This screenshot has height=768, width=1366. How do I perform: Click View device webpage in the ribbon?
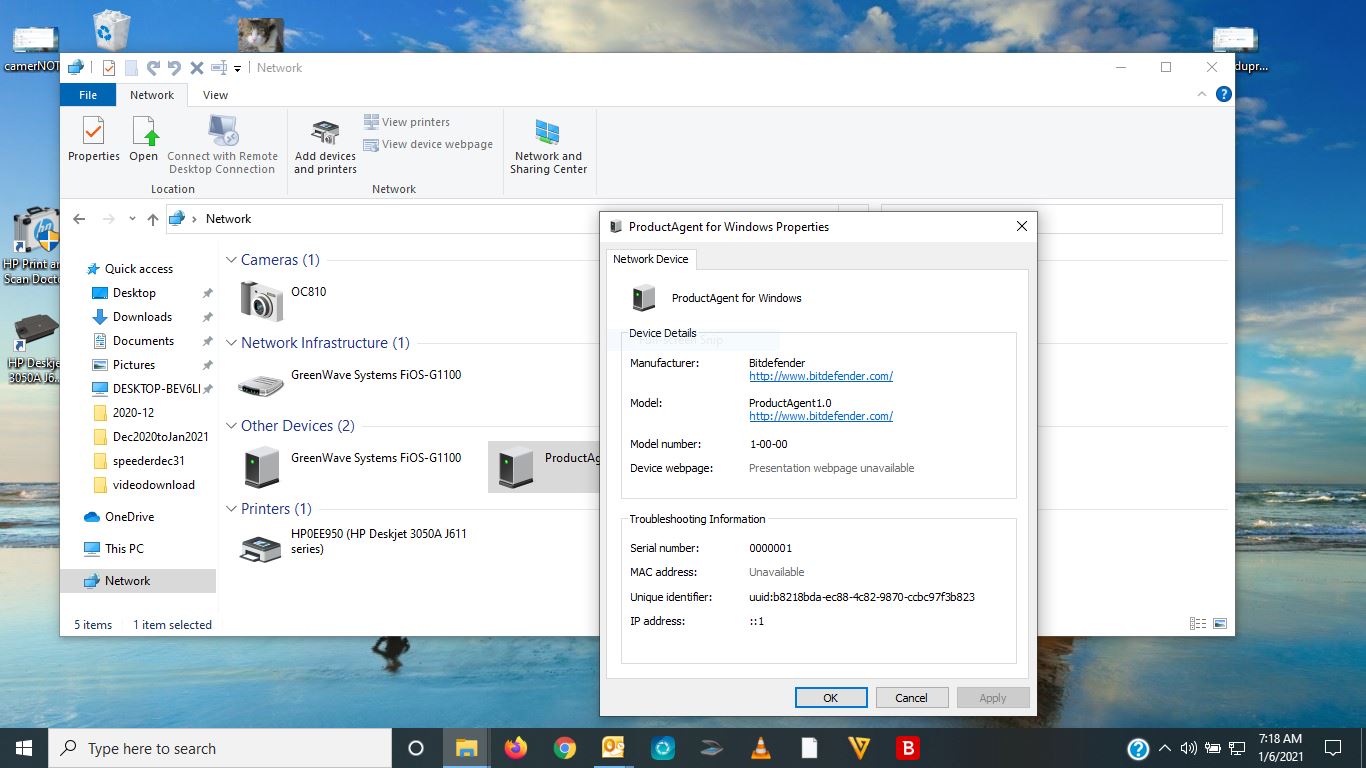pyautogui.click(x=428, y=144)
